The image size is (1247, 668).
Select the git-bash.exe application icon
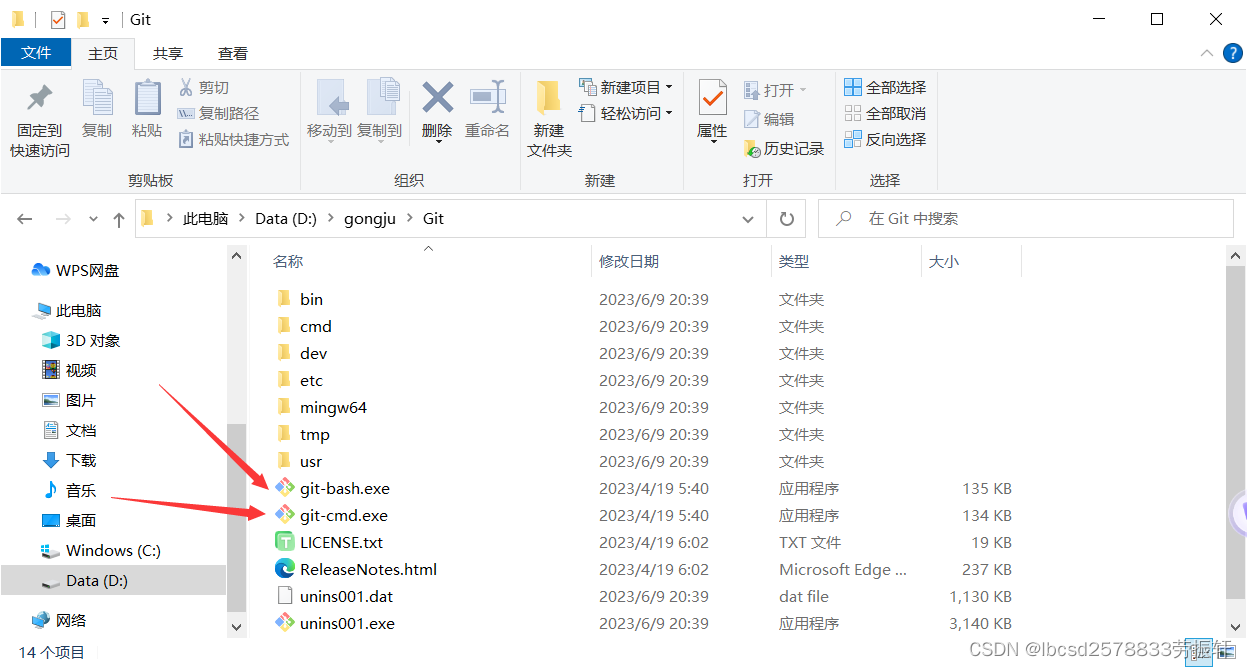(285, 489)
